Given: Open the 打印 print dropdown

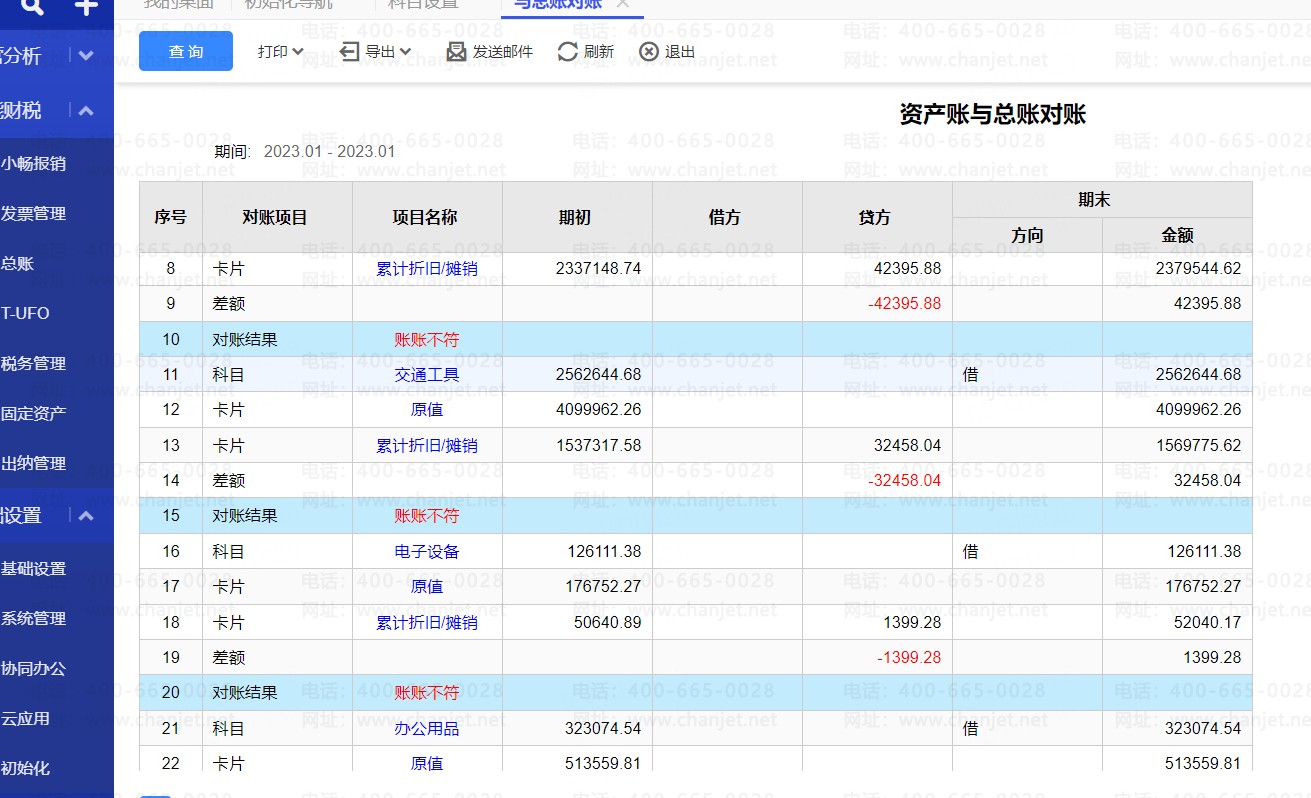Looking at the screenshot, I should click(280, 51).
